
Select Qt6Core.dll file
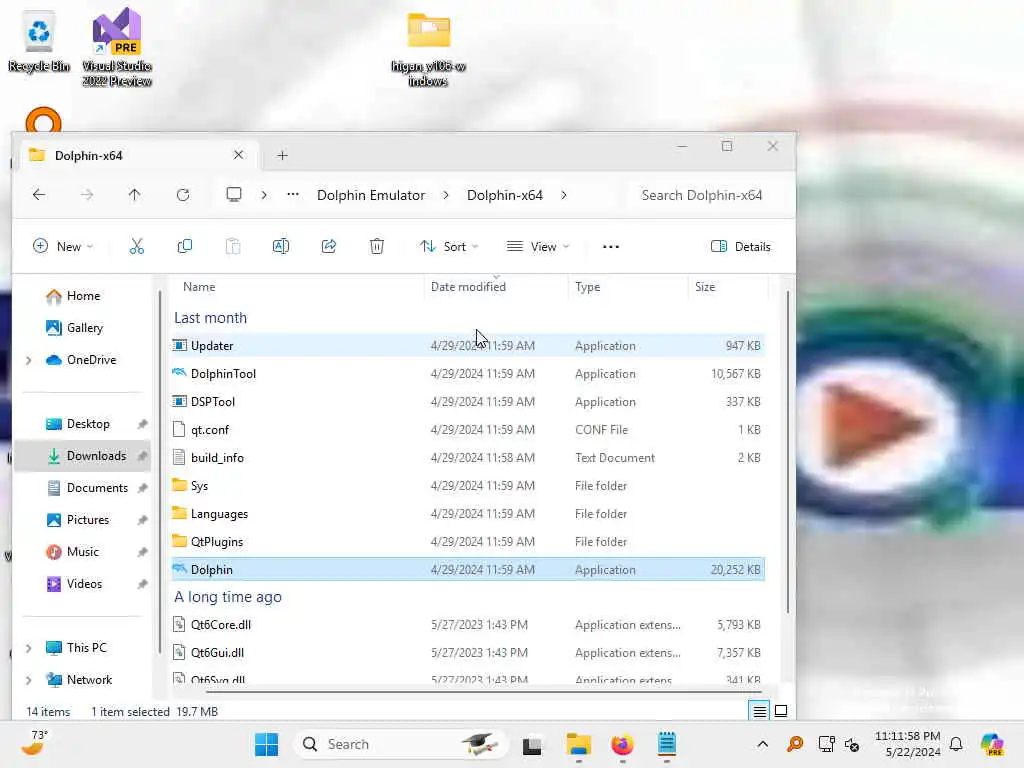click(x=468, y=625)
